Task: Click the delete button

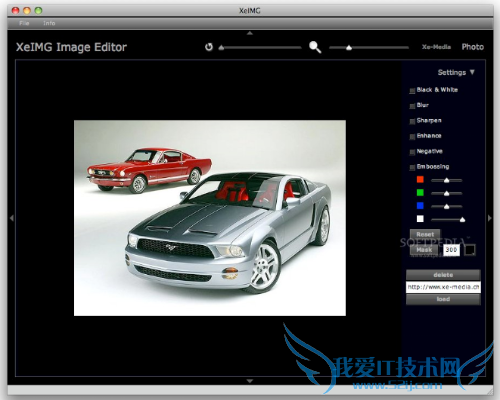Action: coord(443,275)
